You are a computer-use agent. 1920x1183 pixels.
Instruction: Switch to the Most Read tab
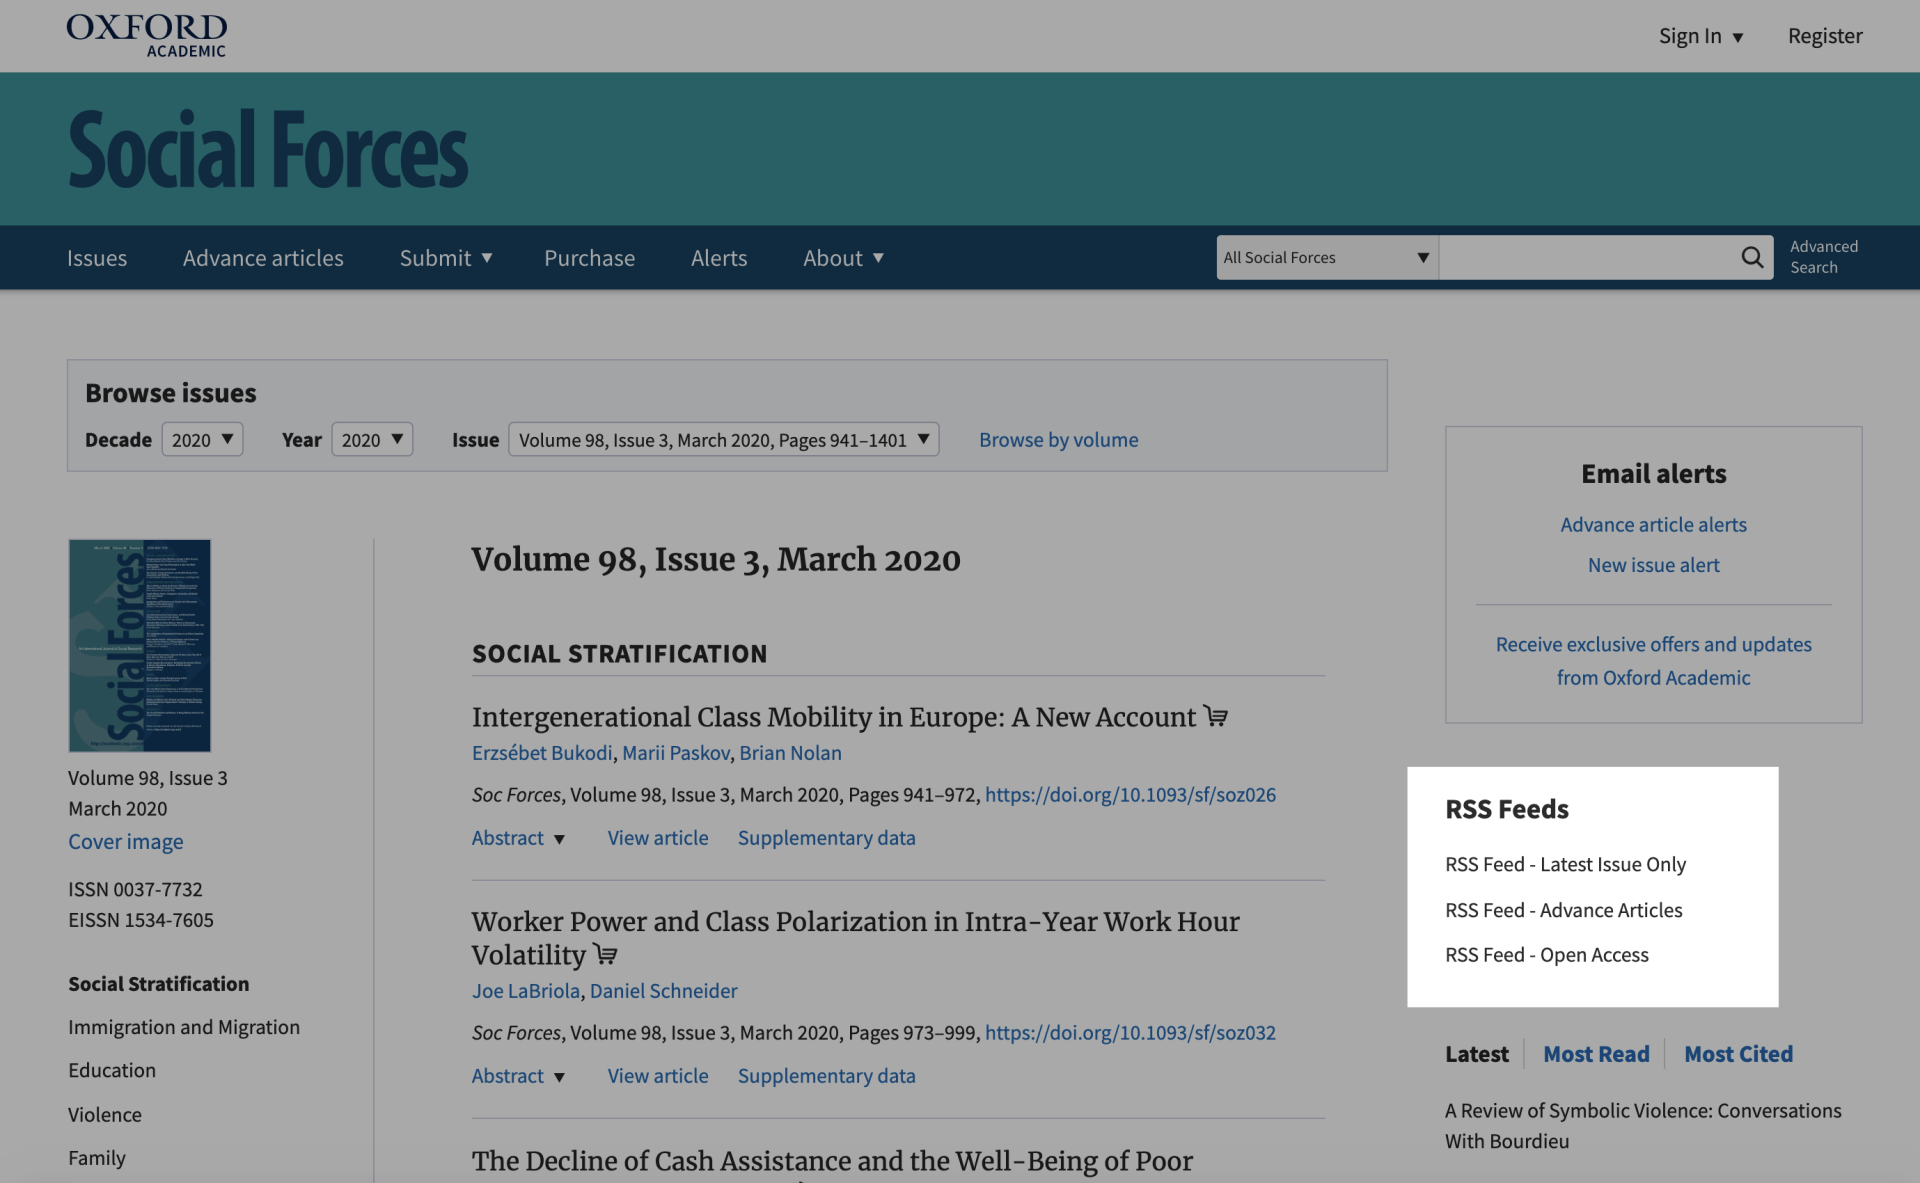click(1596, 1054)
